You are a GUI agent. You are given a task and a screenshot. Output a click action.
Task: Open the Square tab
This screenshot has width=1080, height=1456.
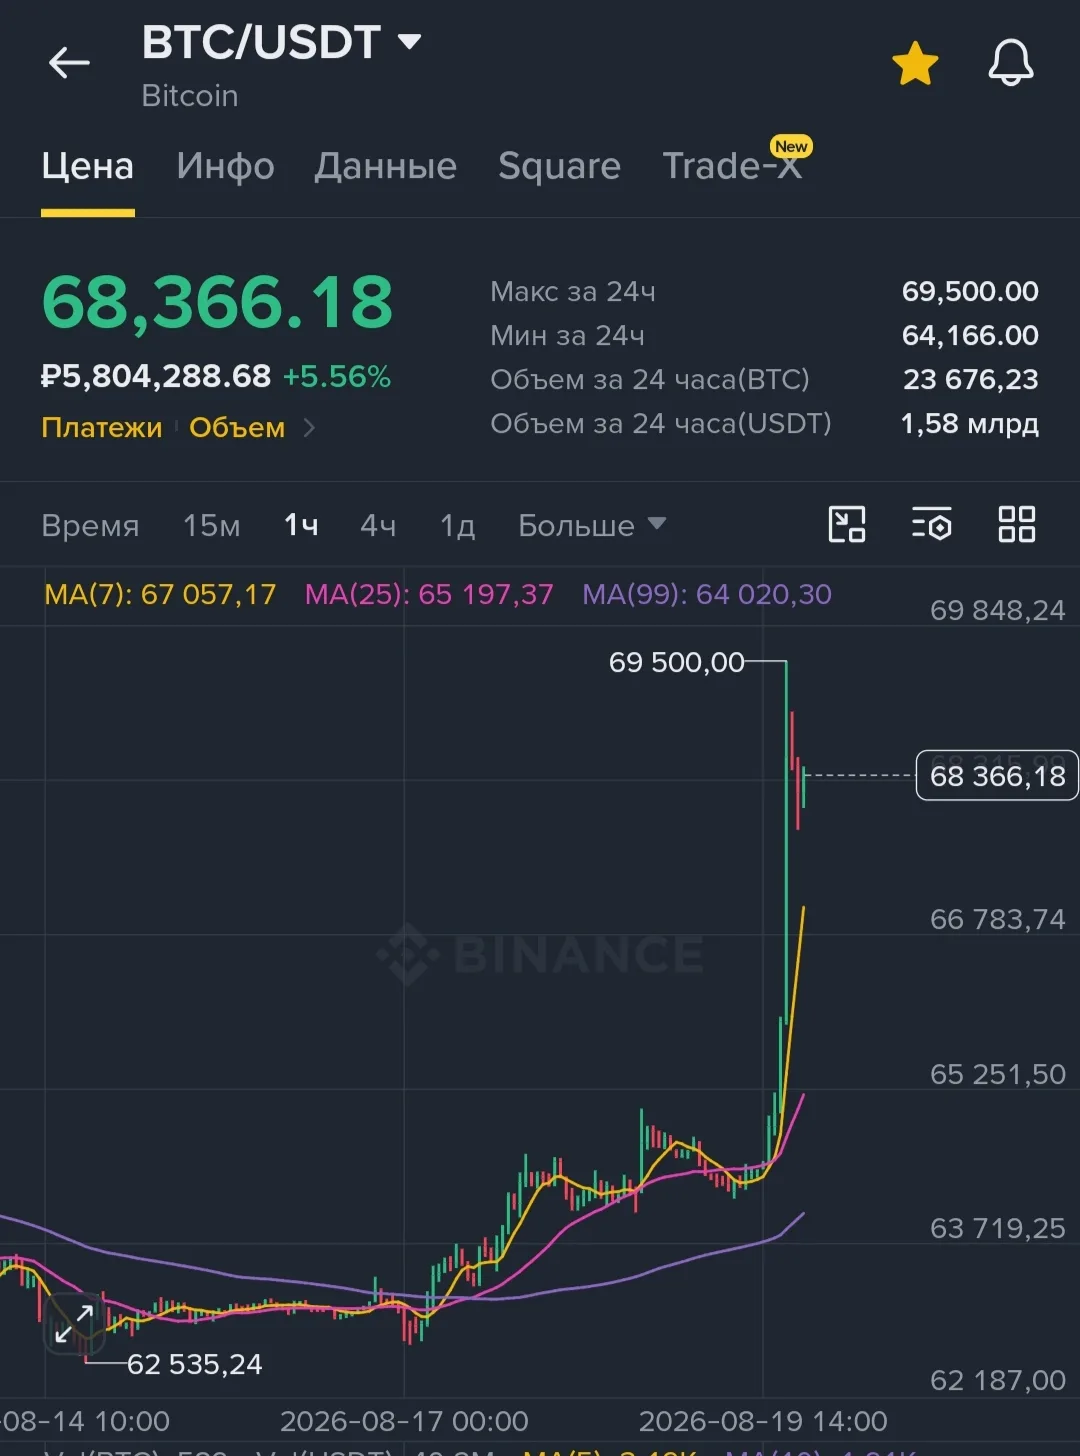click(x=559, y=166)
